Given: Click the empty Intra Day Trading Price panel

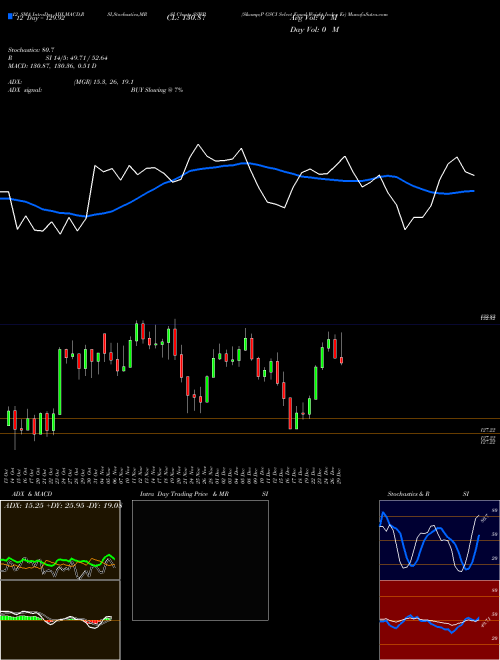Looking at the screenshot, I should [200, 560].
